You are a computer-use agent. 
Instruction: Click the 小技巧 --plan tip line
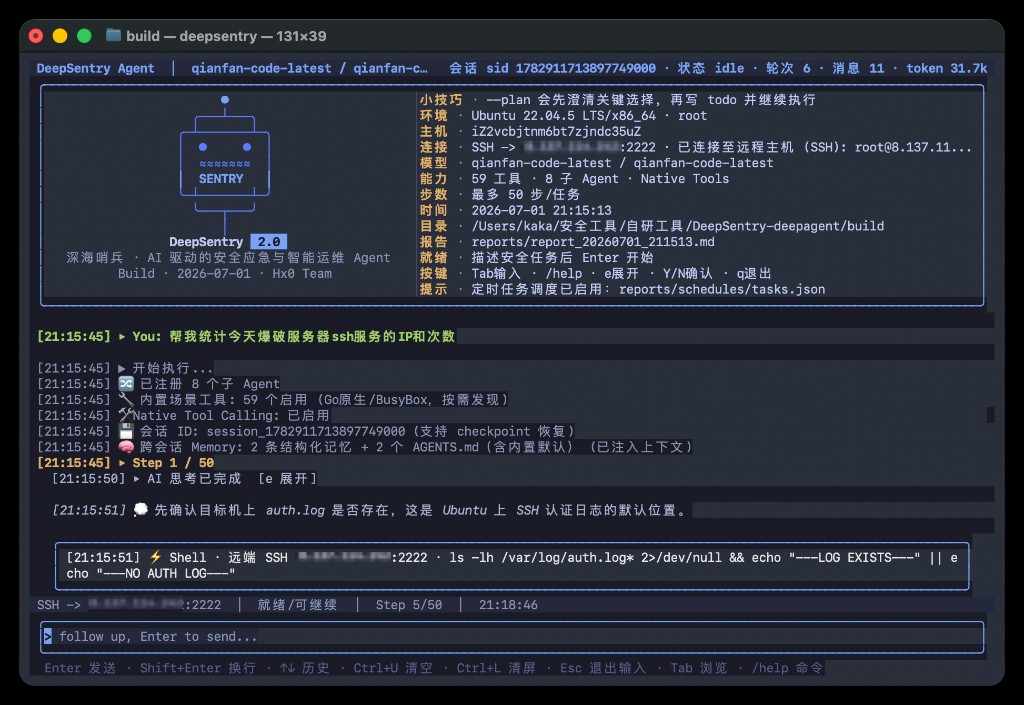[x=617, y=100]
